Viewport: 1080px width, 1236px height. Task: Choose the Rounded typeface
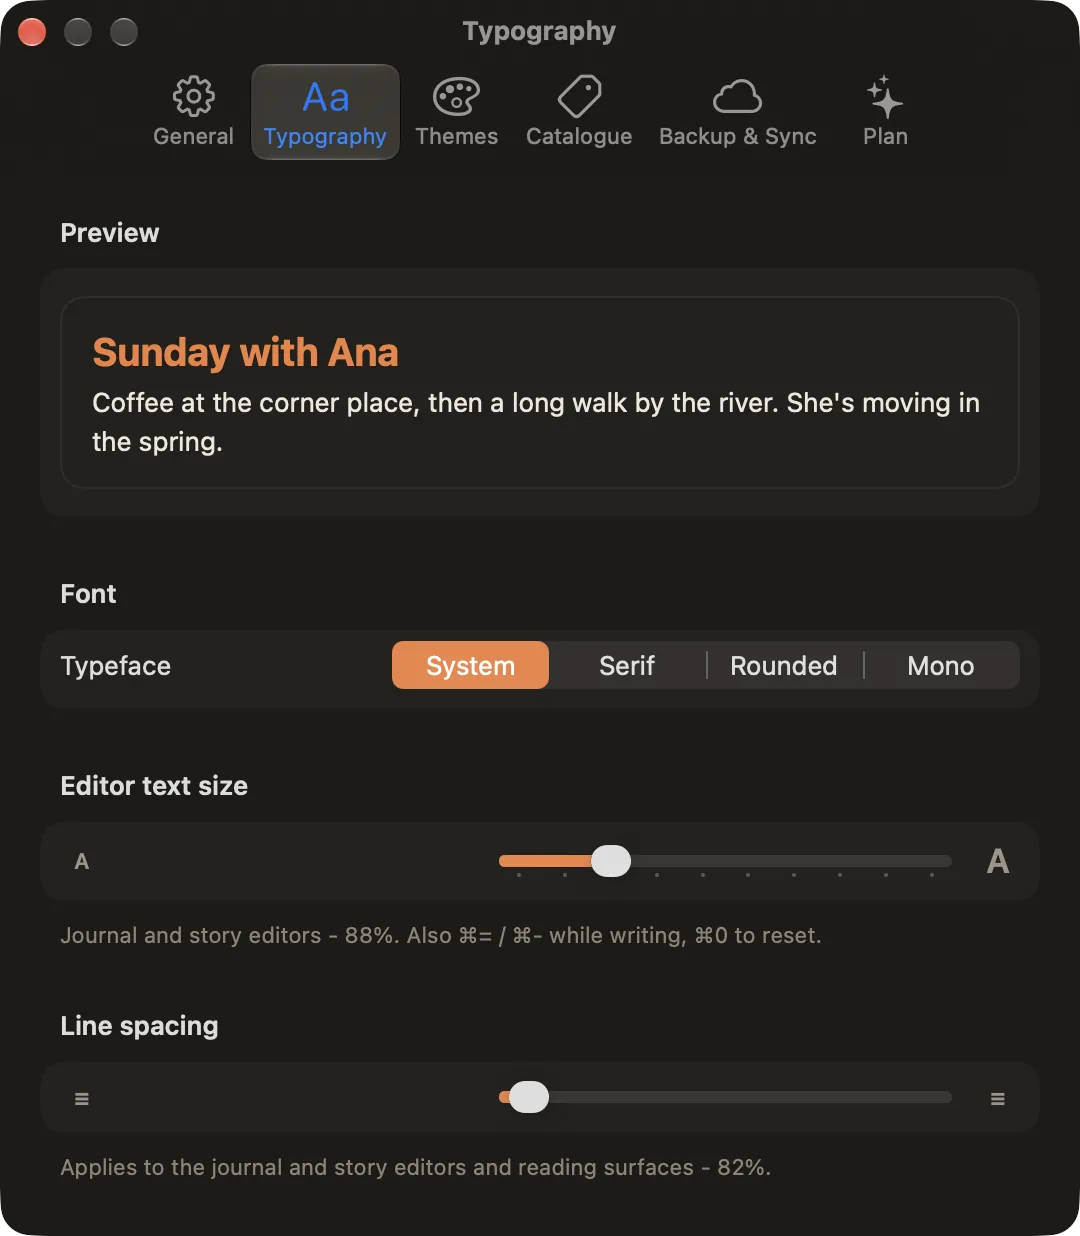[784, 665]
